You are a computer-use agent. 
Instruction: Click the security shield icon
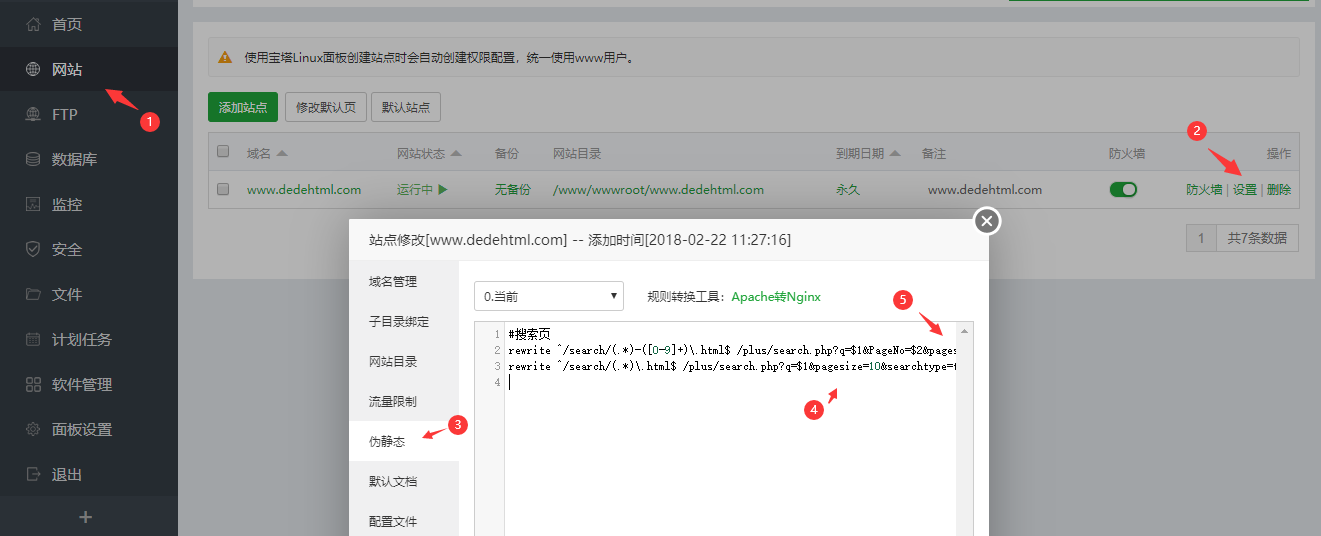pos(33,249)
